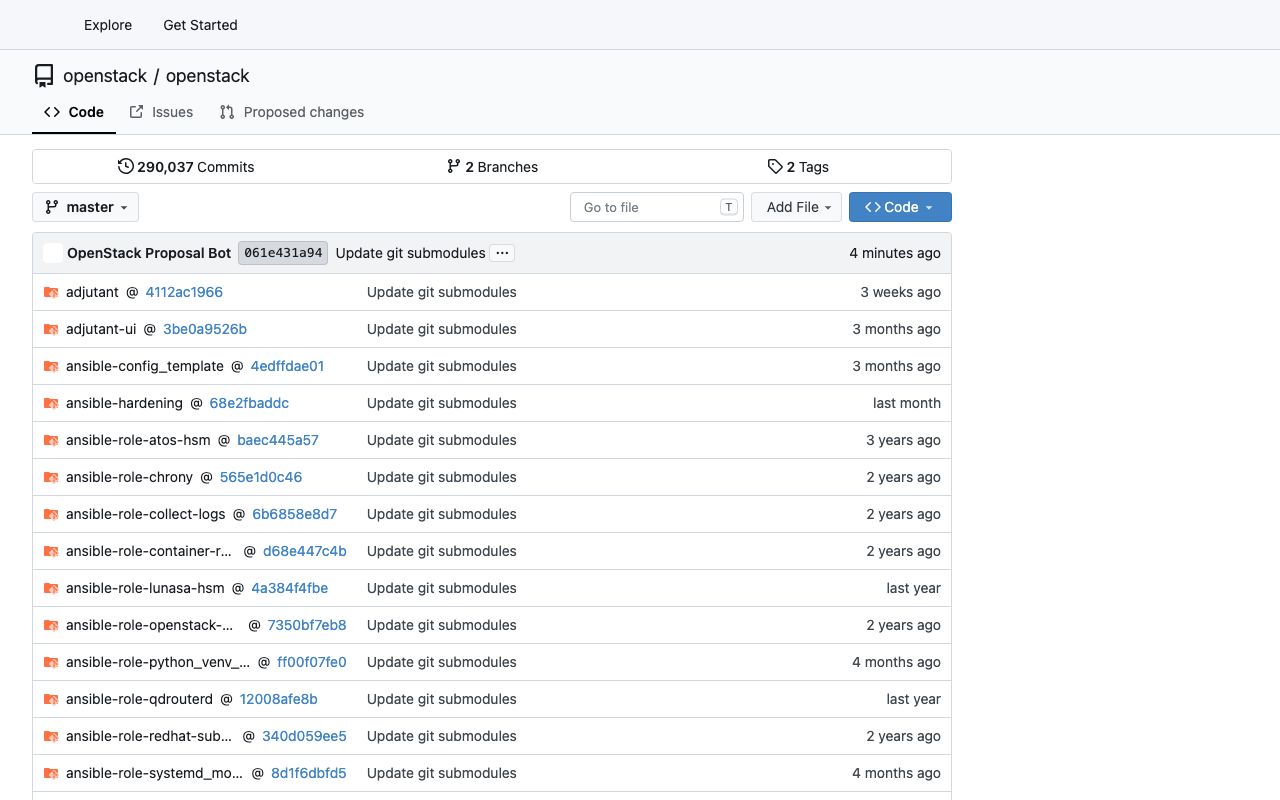The width and height of the screenshot is (1280, 800).
Task: Click the ansible-role-collect-logs folder icon
Action: coord(51,514)
